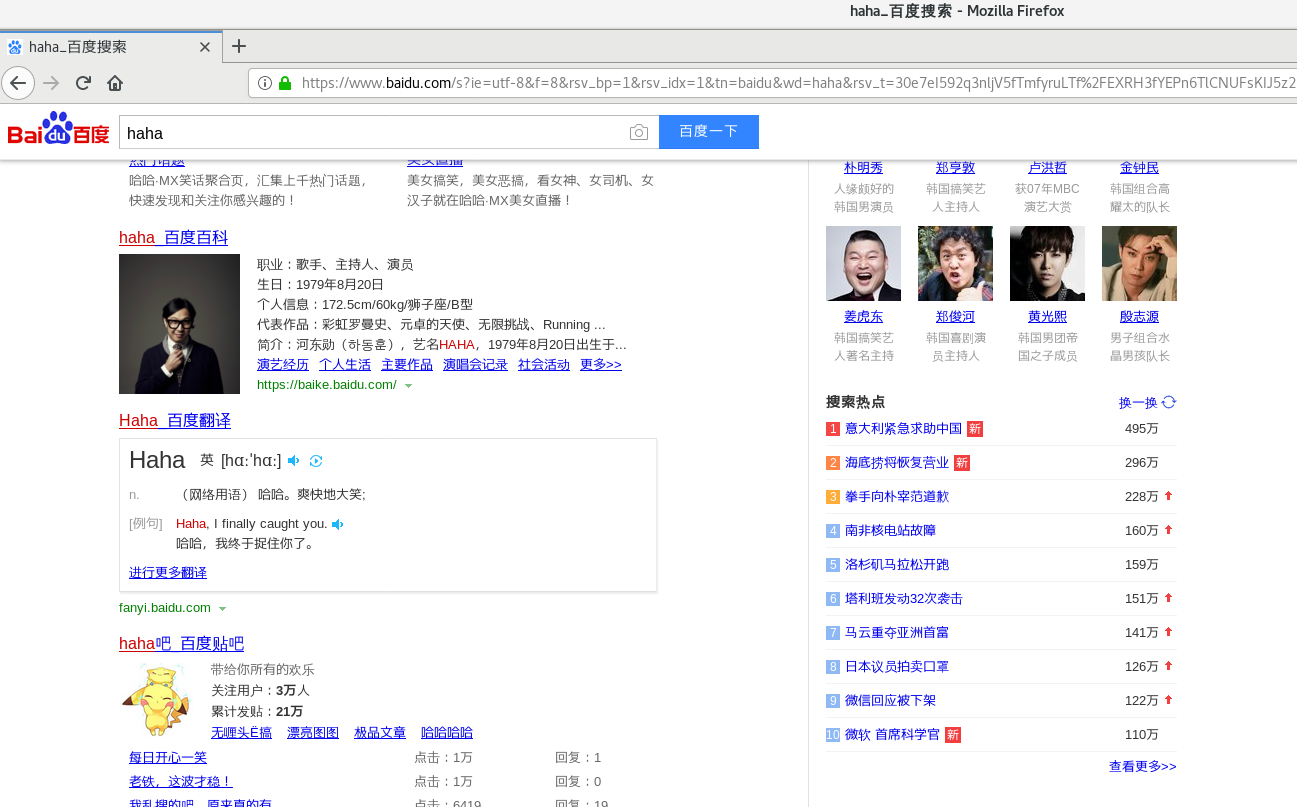Play pronunciation of Haha in translation card
1297x807 pixels.
pyautogui.click(x=293, y=461)
